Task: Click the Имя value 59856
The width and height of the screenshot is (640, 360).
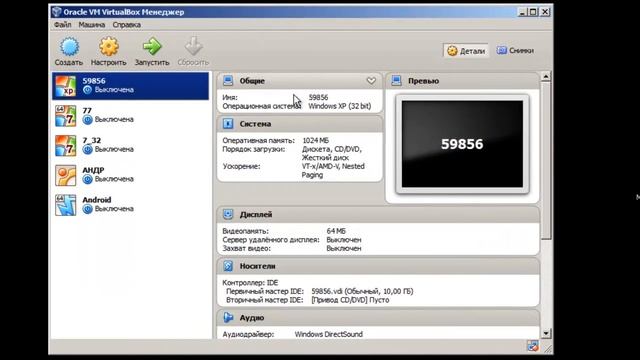Action: point(318,98)
